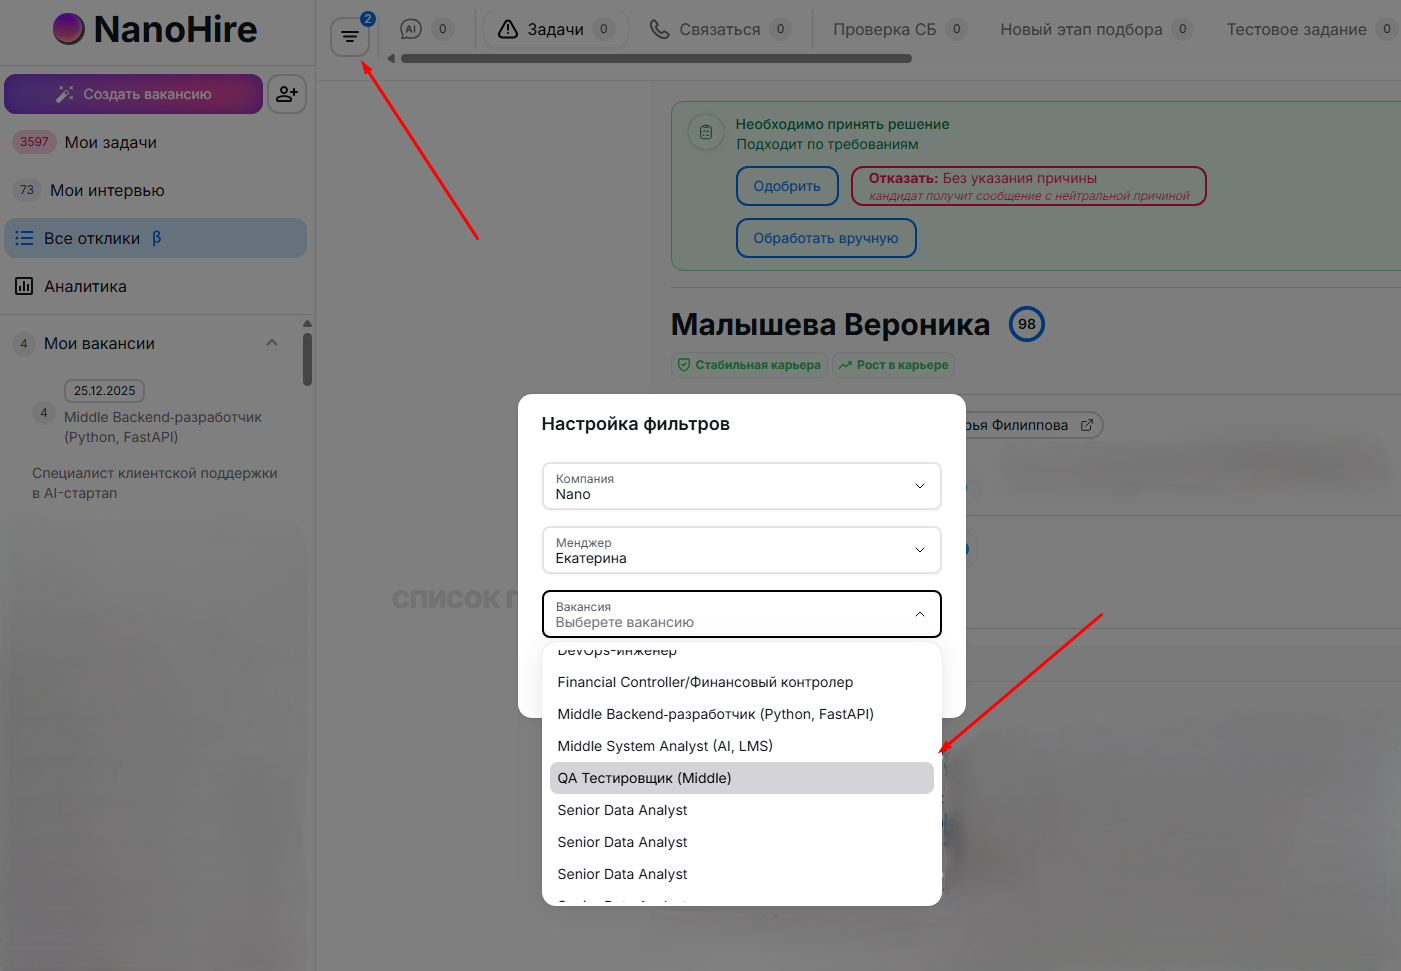Screen dimensions: 1401x971
Task: Collapse the Мои вакансии section
Action: pyautogui.click(x=272, y=343)
